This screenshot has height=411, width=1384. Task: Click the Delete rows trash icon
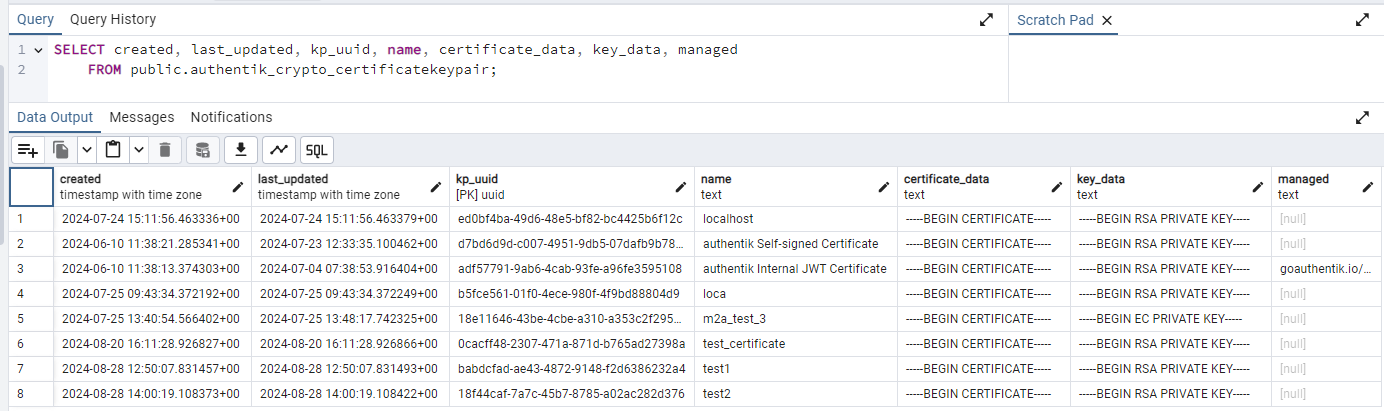tap(165, 150)
